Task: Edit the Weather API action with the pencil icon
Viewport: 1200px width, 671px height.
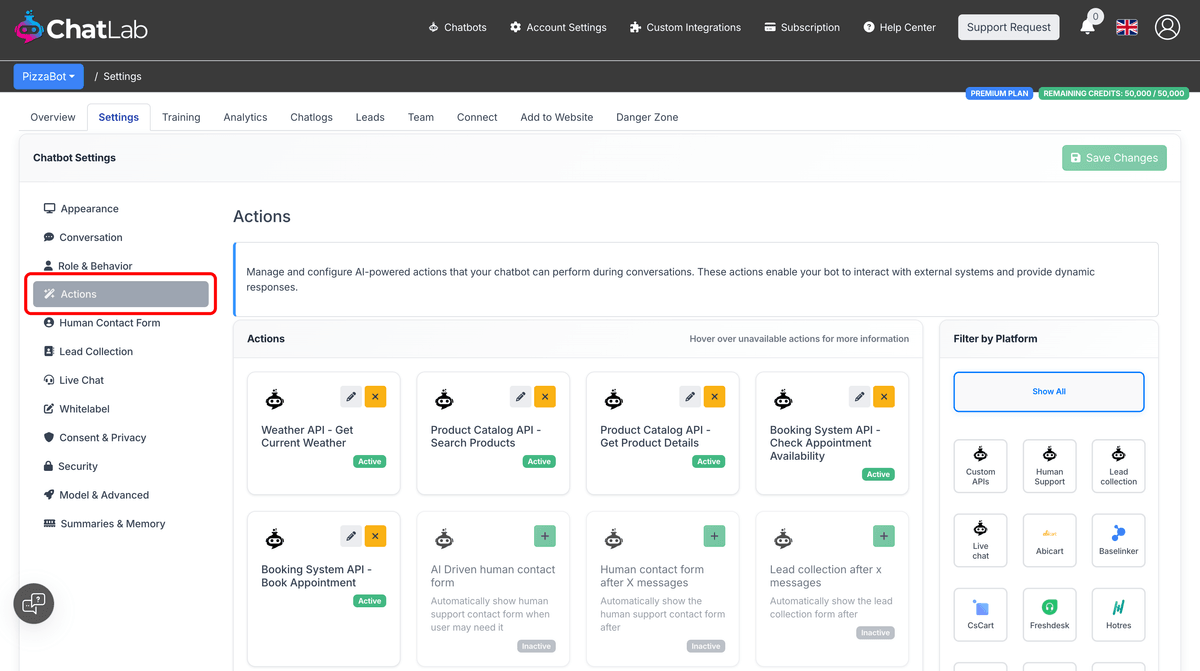Action: pos(351,396)
